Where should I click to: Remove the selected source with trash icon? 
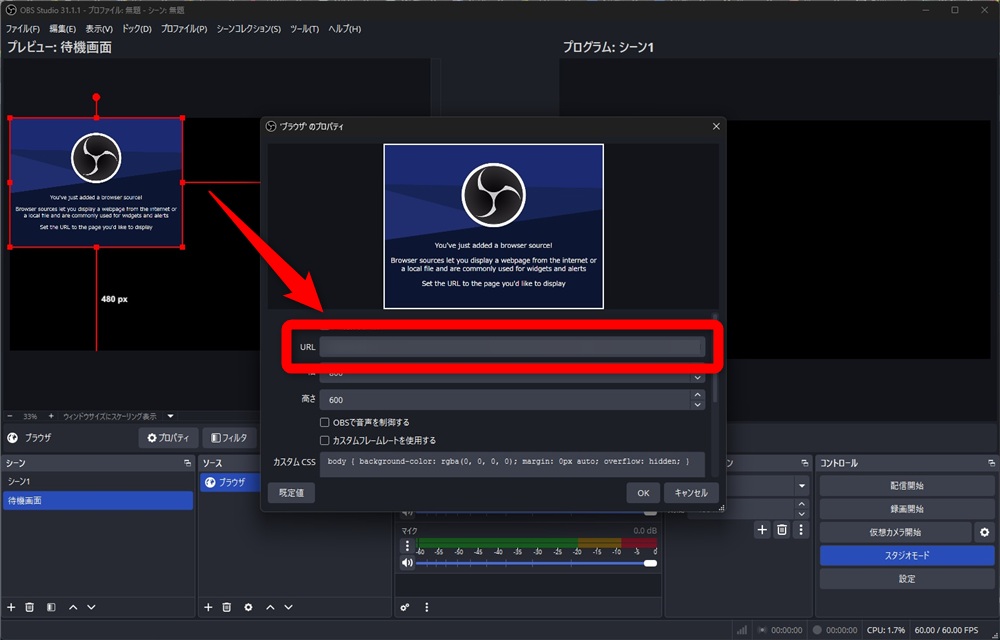[x=226, y=607]
